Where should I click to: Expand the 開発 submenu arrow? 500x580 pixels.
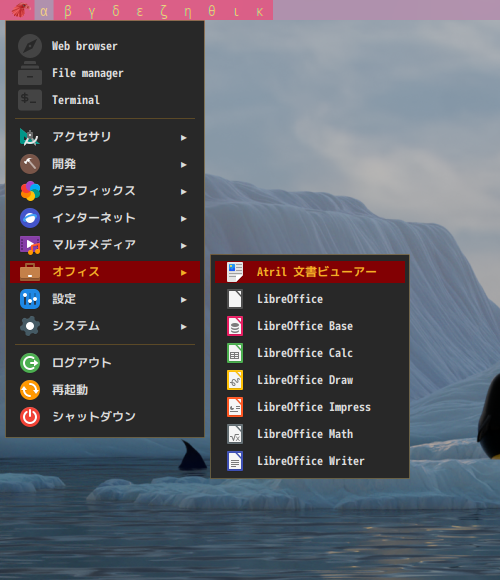[x=183, y=165]
